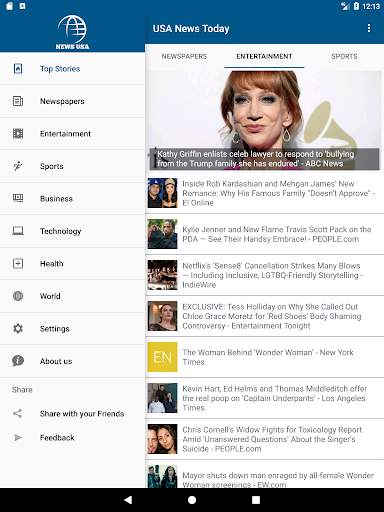Read Inside Rob Kardashian and Mehgan James story
The height and width of the screenshot is (512, 384).
pyautogui.click(x=279, y=193)
